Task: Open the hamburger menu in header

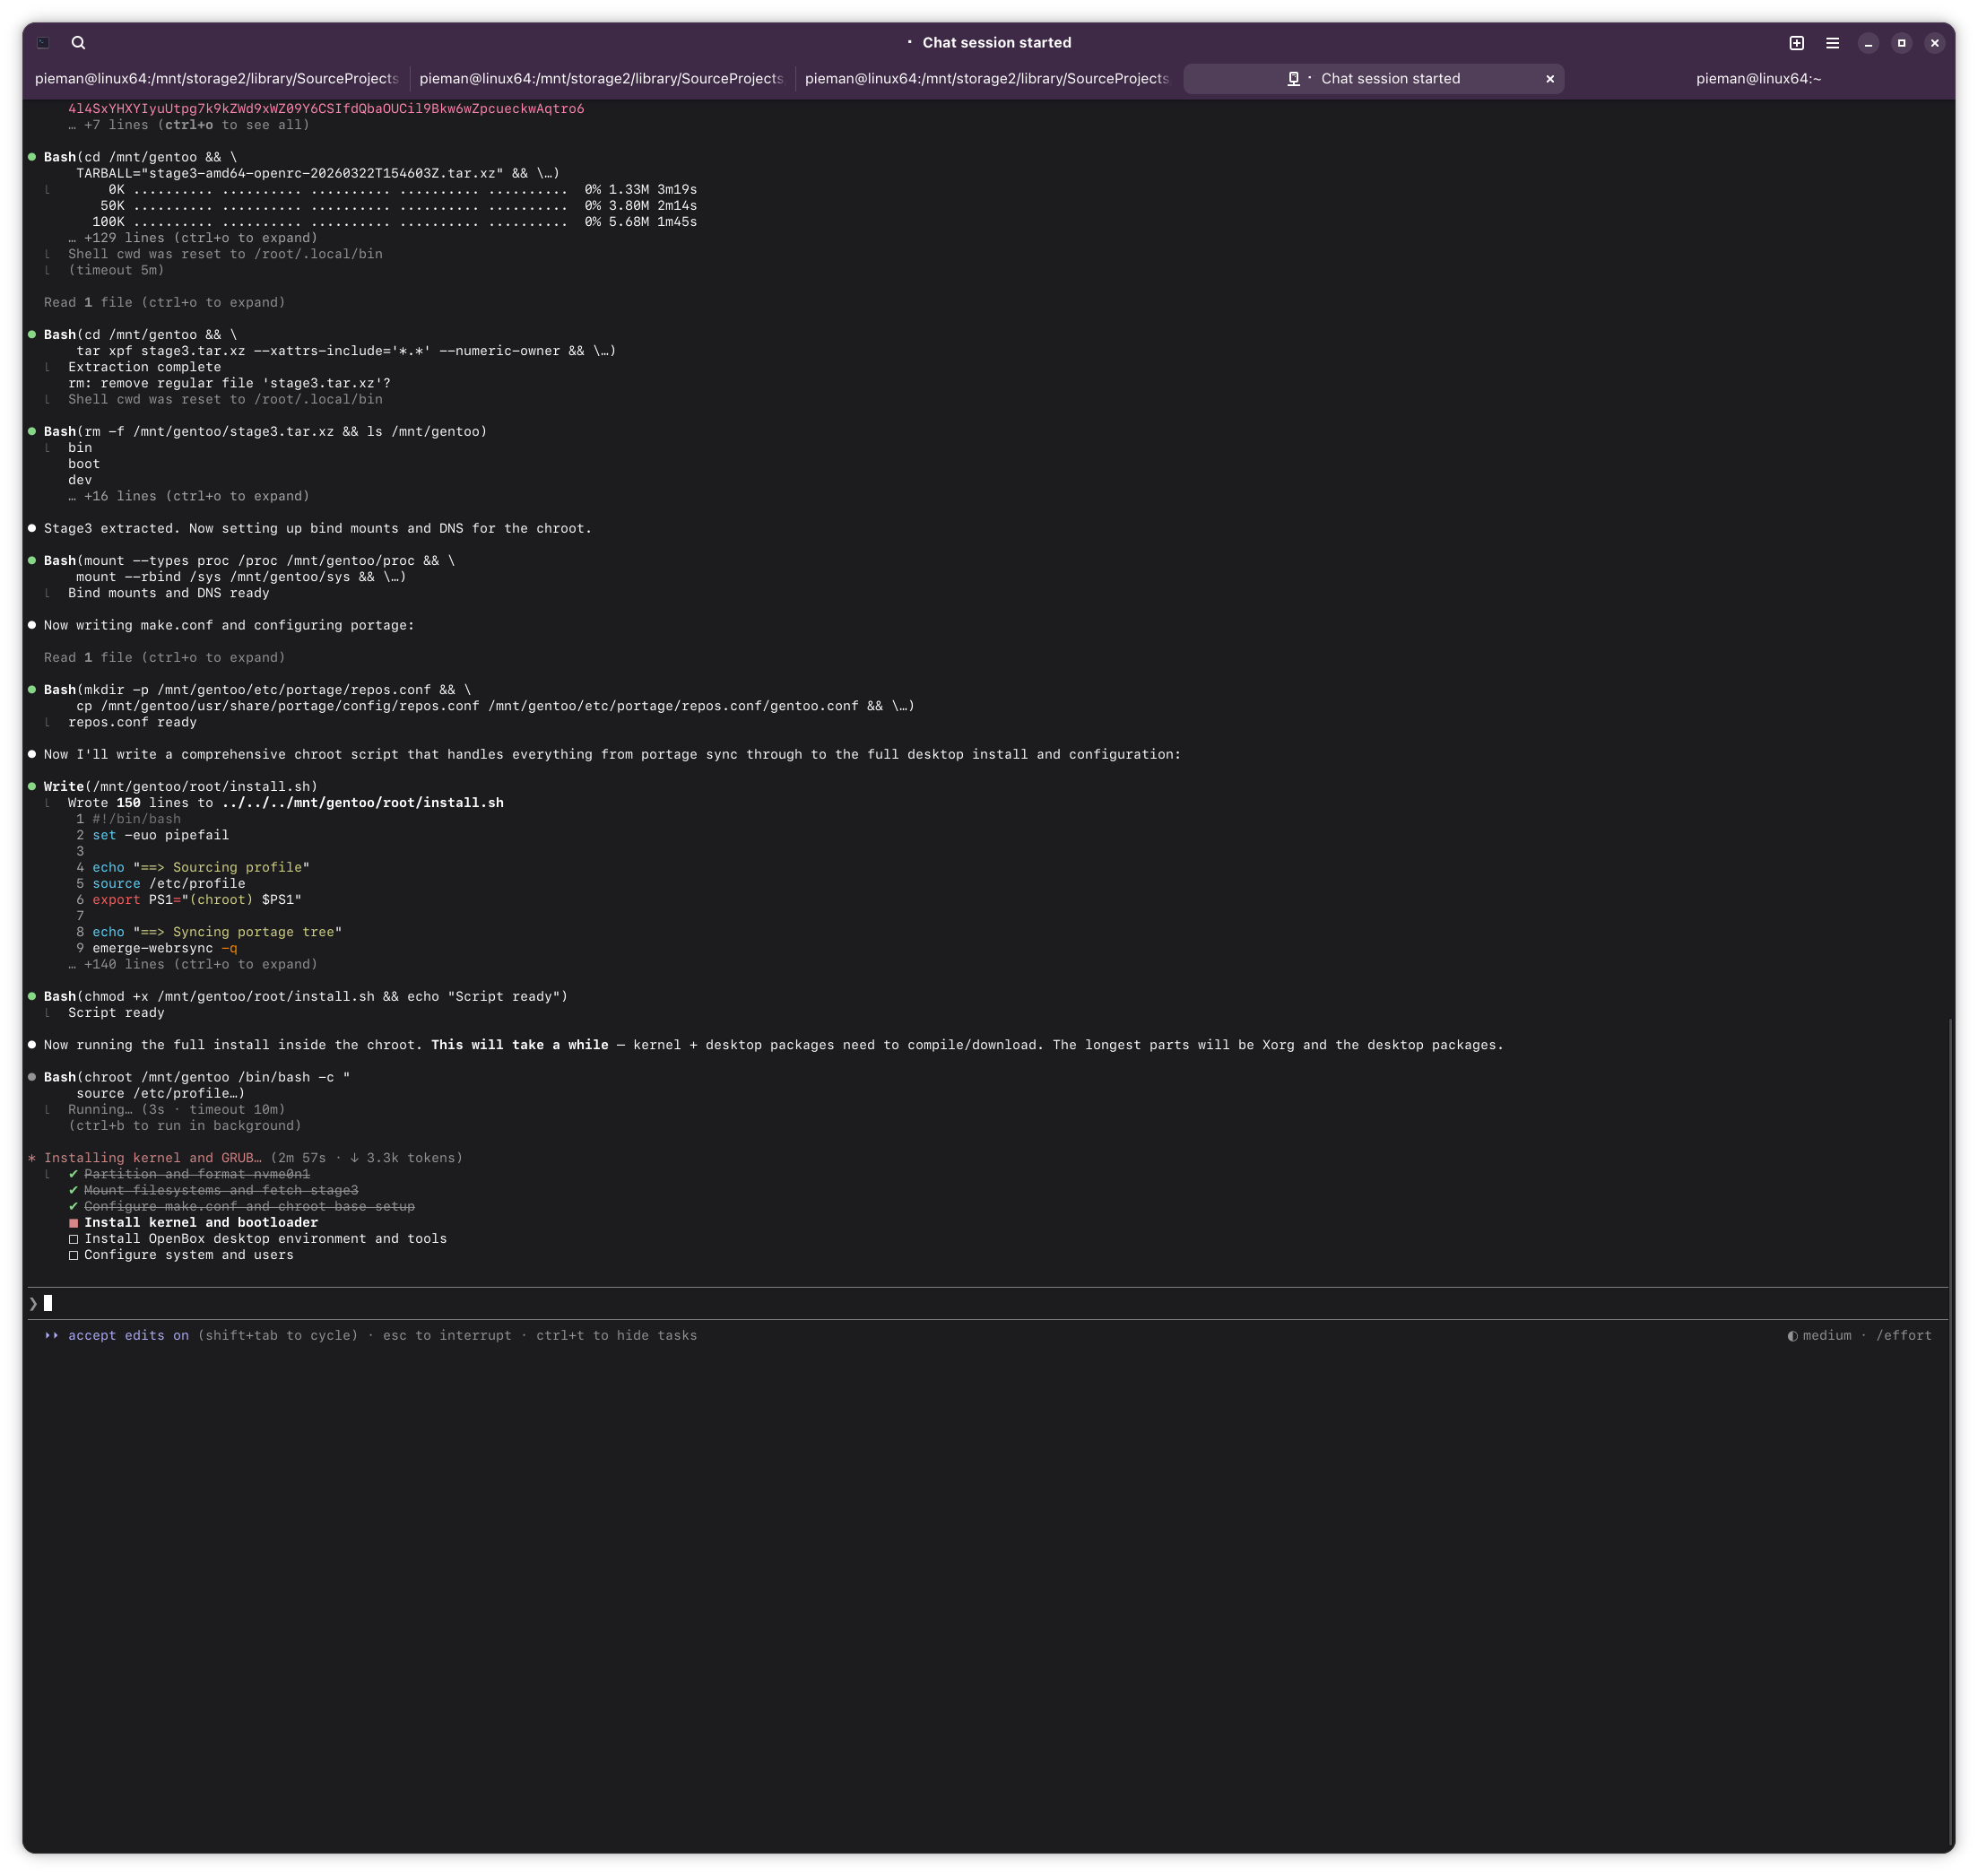Action: (1832, 43)
